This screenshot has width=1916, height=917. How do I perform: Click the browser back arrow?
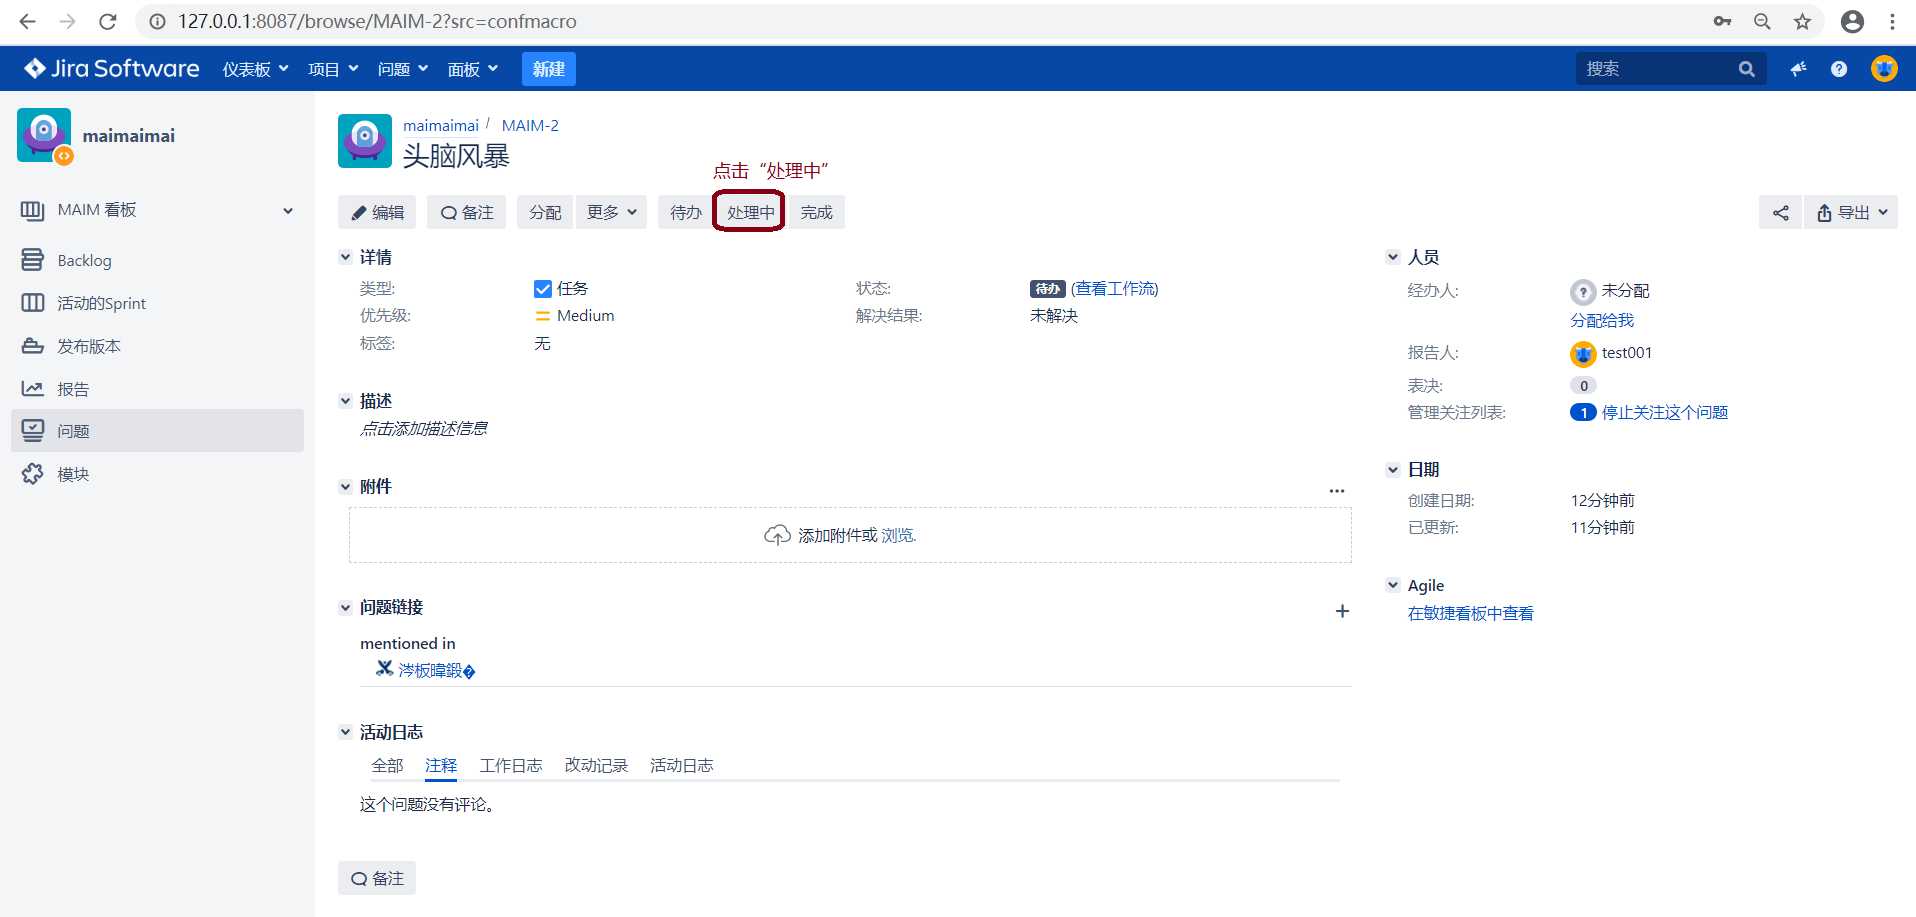[27, 21]
